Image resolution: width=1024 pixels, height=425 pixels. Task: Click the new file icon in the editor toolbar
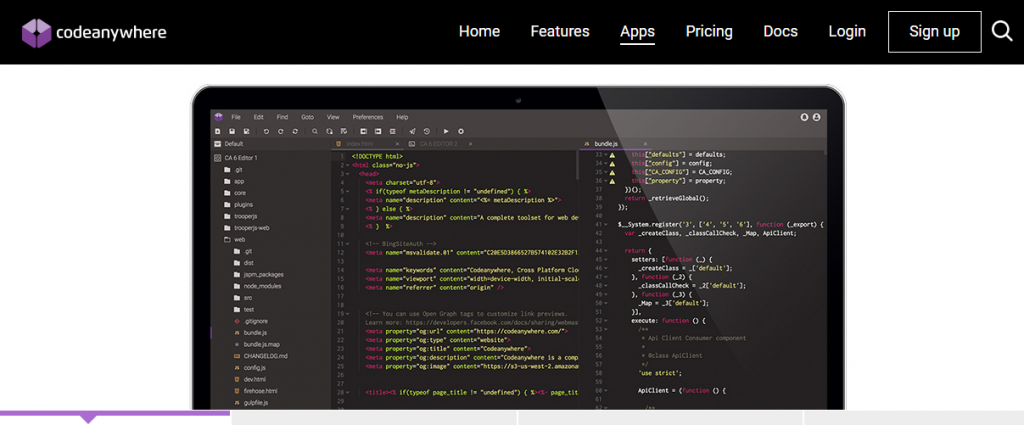(x=217, y=131)
